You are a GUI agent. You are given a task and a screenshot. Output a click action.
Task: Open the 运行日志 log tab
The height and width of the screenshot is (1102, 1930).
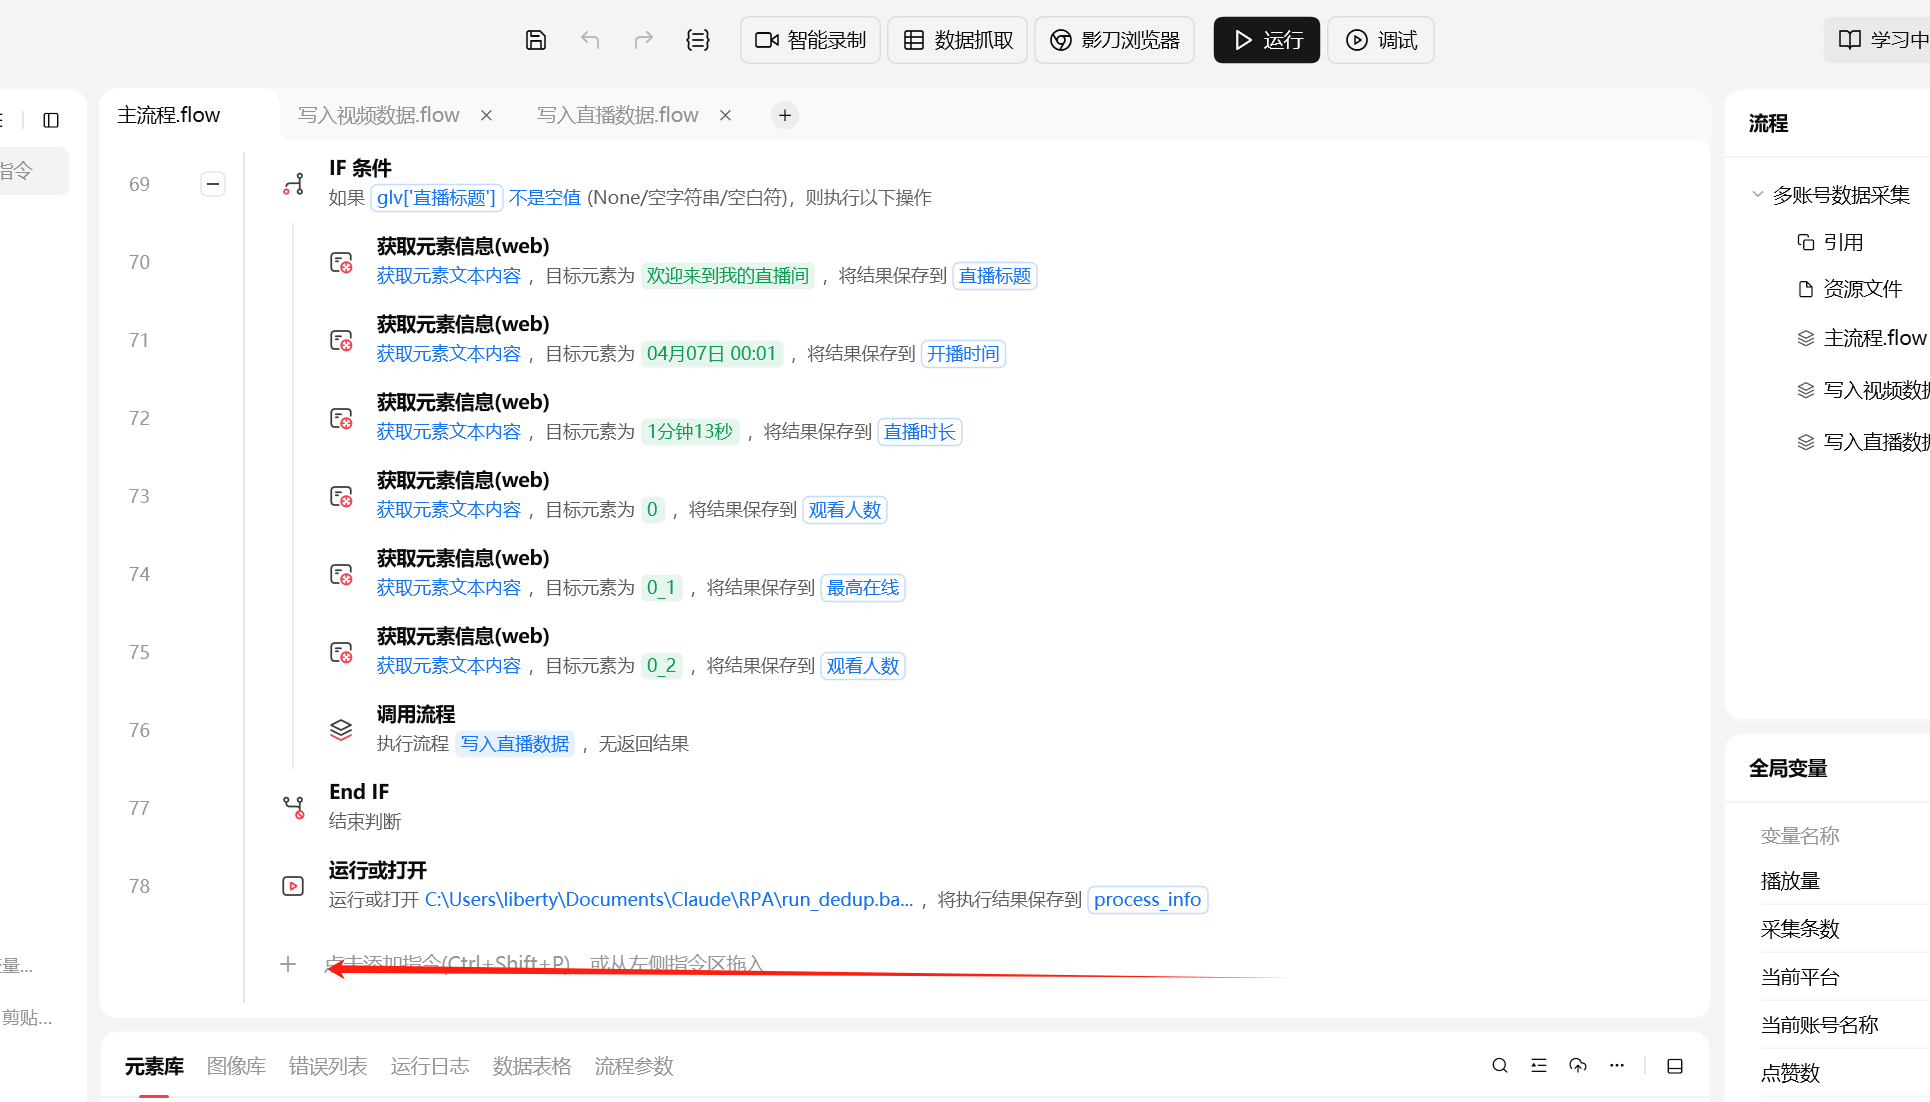click(x=429, y=1066)
